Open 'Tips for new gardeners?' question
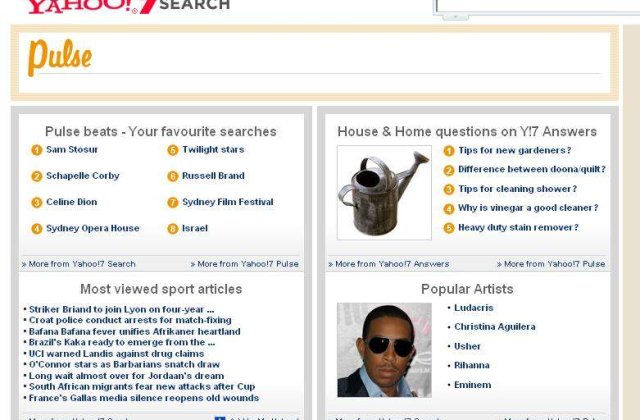 pos(514,150)
